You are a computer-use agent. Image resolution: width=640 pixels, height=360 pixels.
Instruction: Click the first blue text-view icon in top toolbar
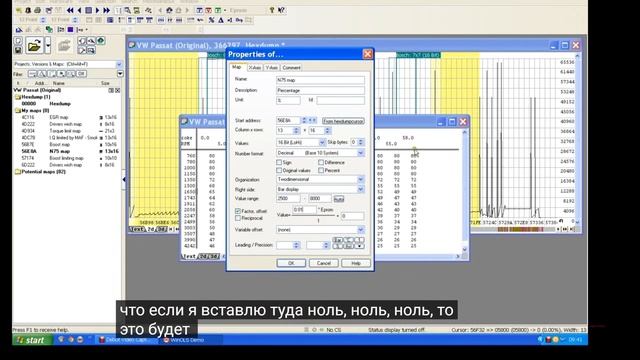tap(199, 10)
